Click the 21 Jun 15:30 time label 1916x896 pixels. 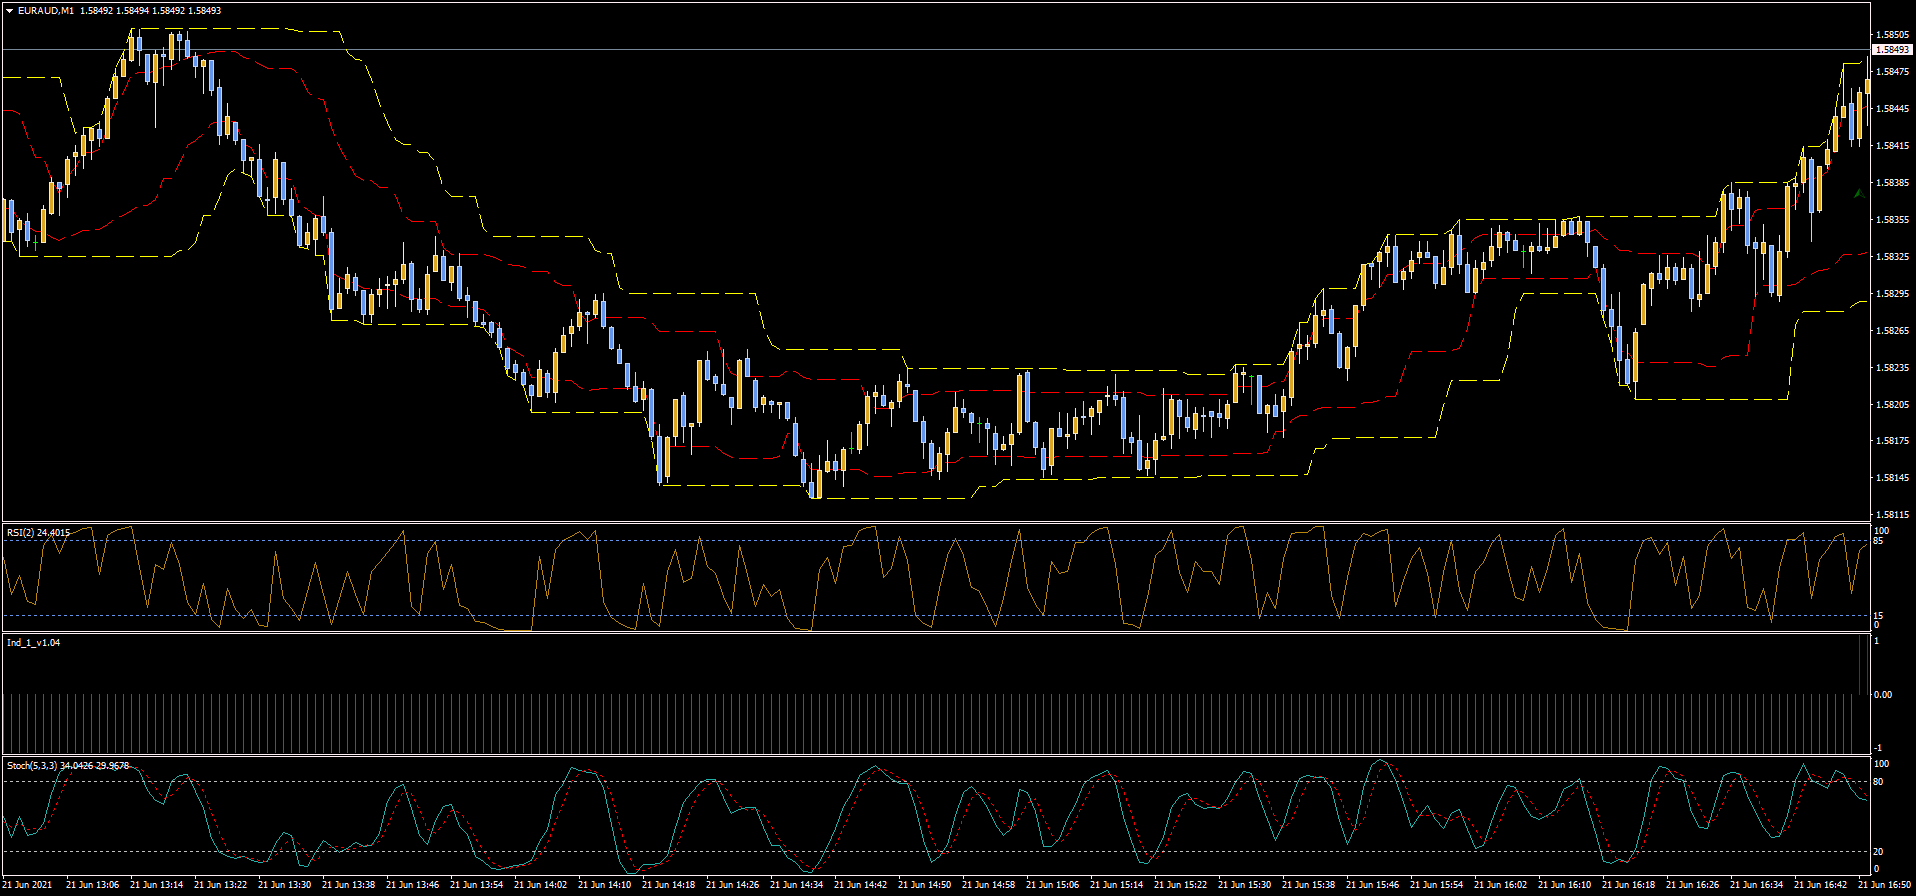(1245, 885)
